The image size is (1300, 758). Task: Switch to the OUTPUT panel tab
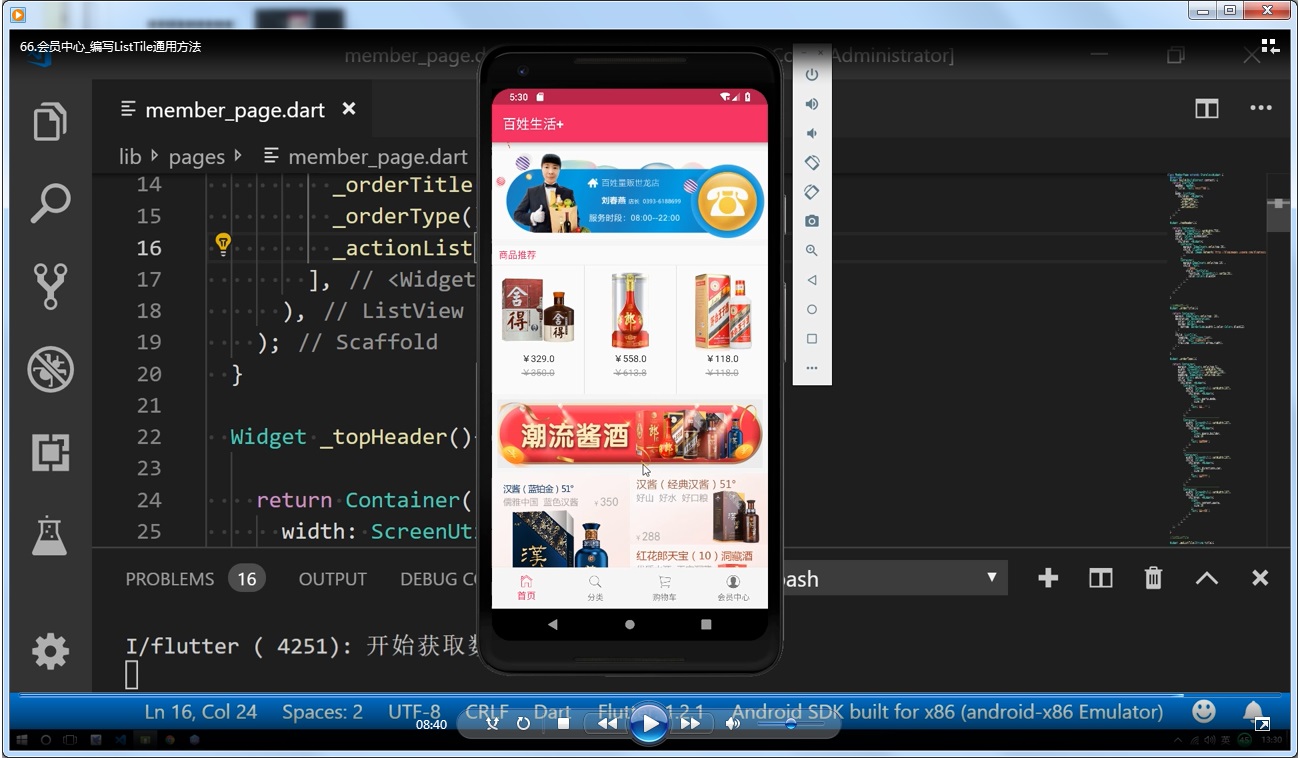(332, 579)
